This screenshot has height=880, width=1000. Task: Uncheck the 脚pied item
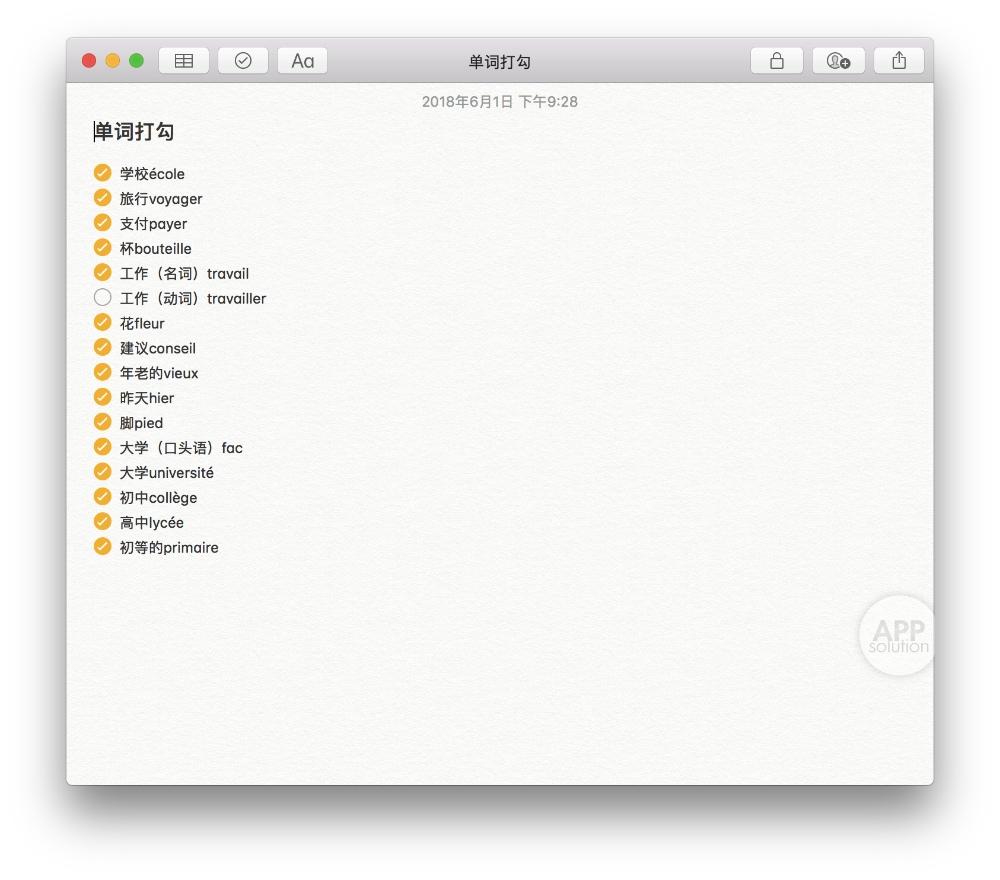(x=103, y=422)
